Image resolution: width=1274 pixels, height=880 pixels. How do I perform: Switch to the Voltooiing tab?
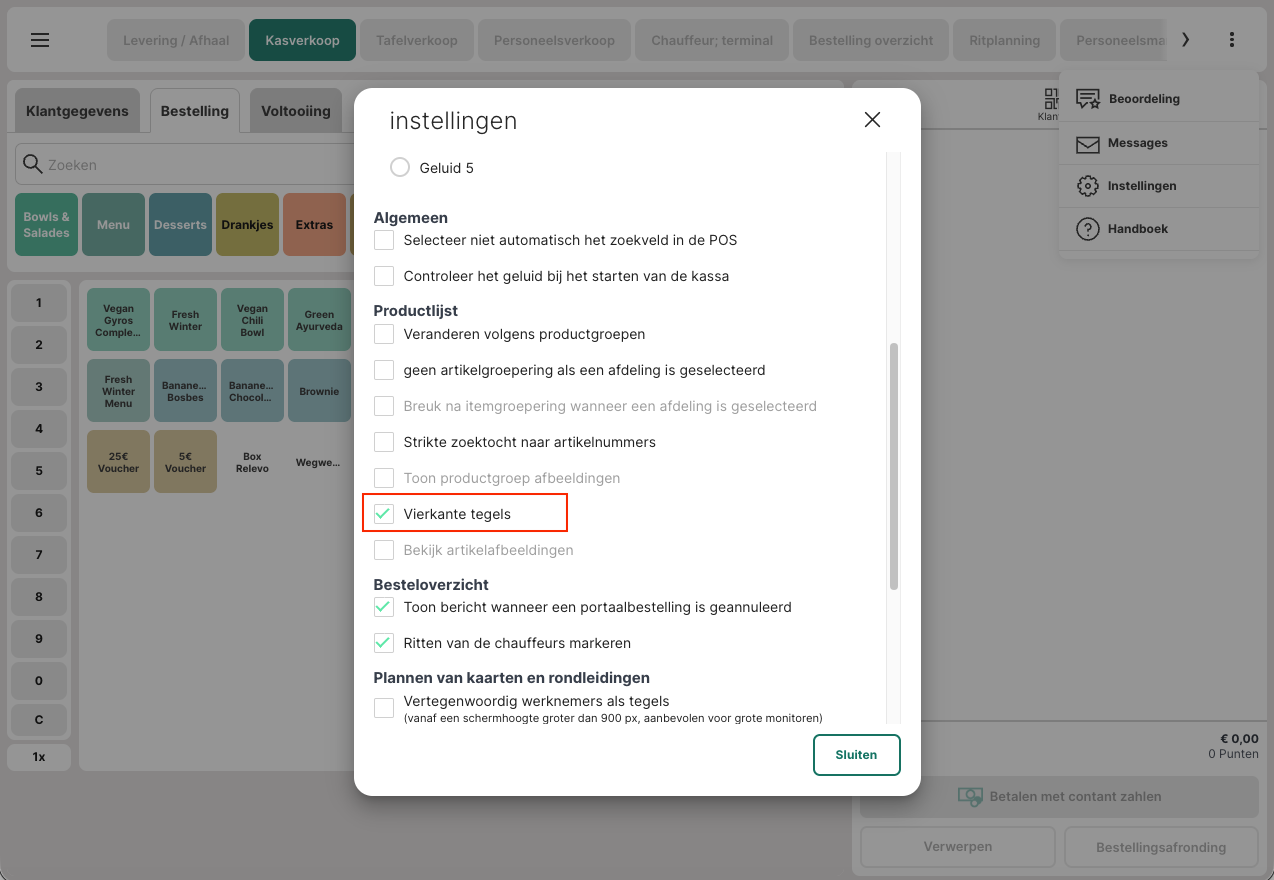click(x=296, y=111)
